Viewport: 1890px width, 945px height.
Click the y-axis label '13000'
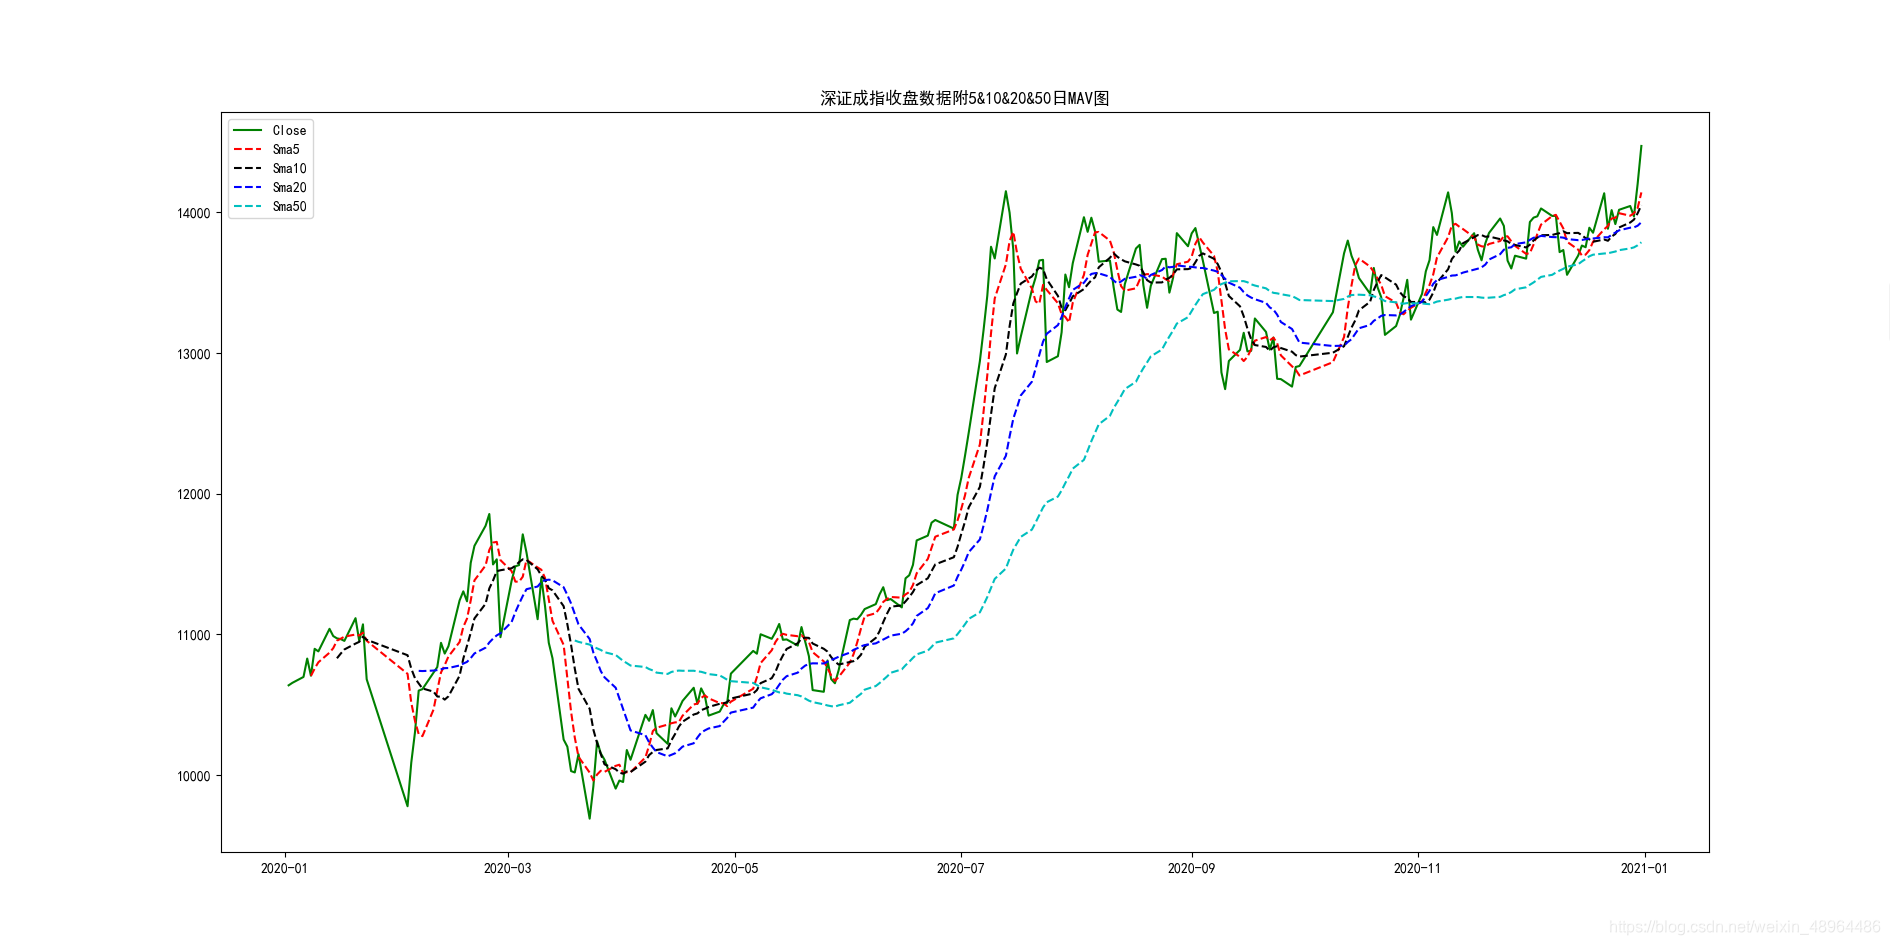(194, 354)
